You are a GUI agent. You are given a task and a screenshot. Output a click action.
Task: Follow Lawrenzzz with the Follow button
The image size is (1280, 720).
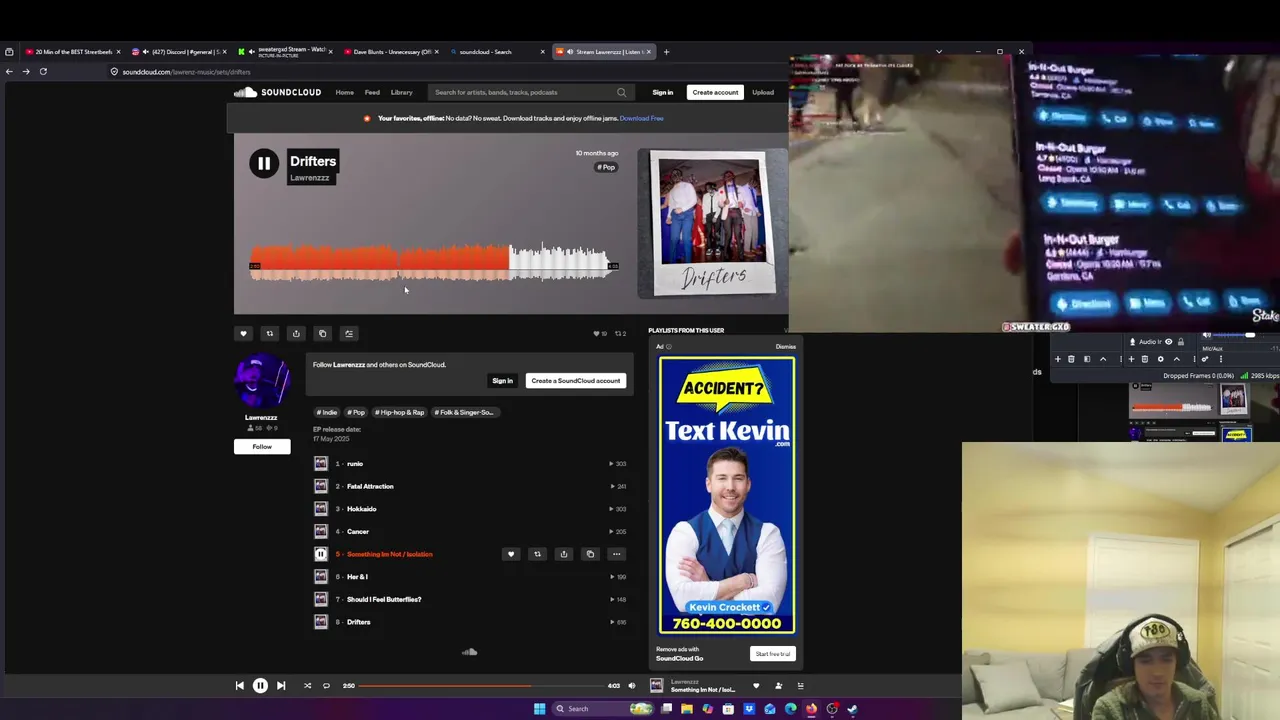click(x=262, y=447)
